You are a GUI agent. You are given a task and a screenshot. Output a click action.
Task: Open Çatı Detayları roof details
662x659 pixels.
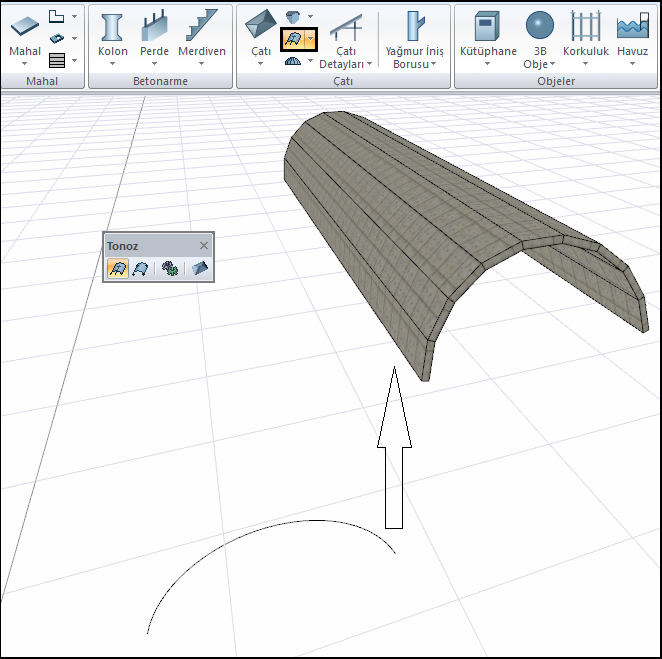[346, 27]
